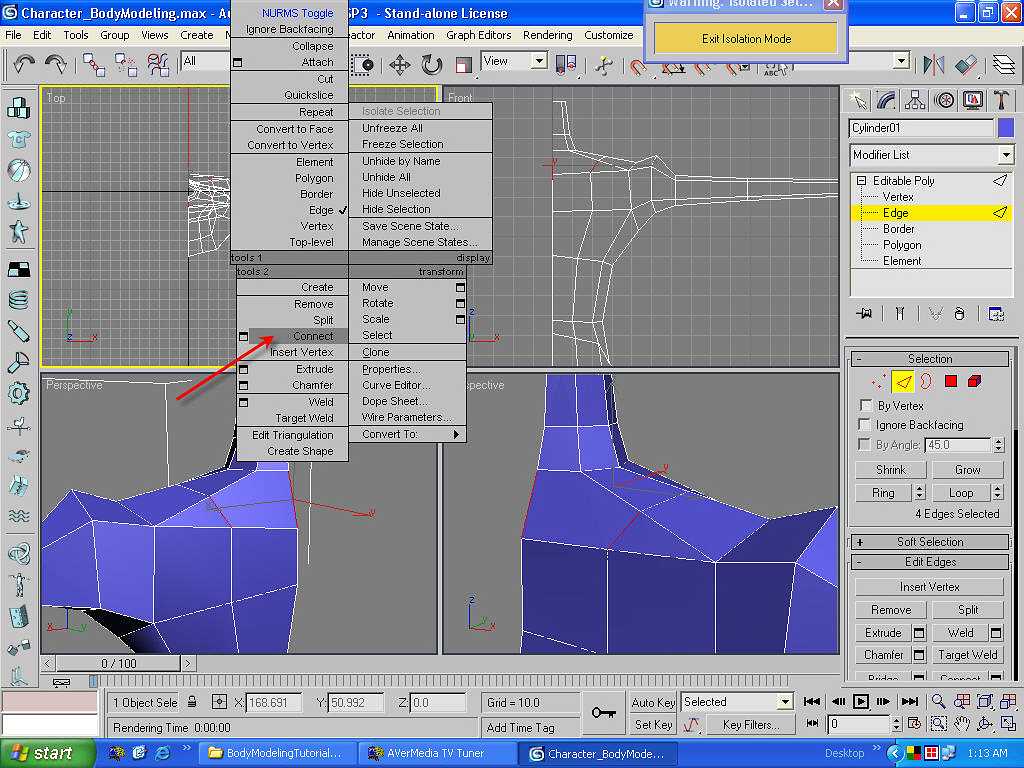Click the Undo arrow icon
The width and height of the screenshot is (1024, 768).
pos(24,64)
